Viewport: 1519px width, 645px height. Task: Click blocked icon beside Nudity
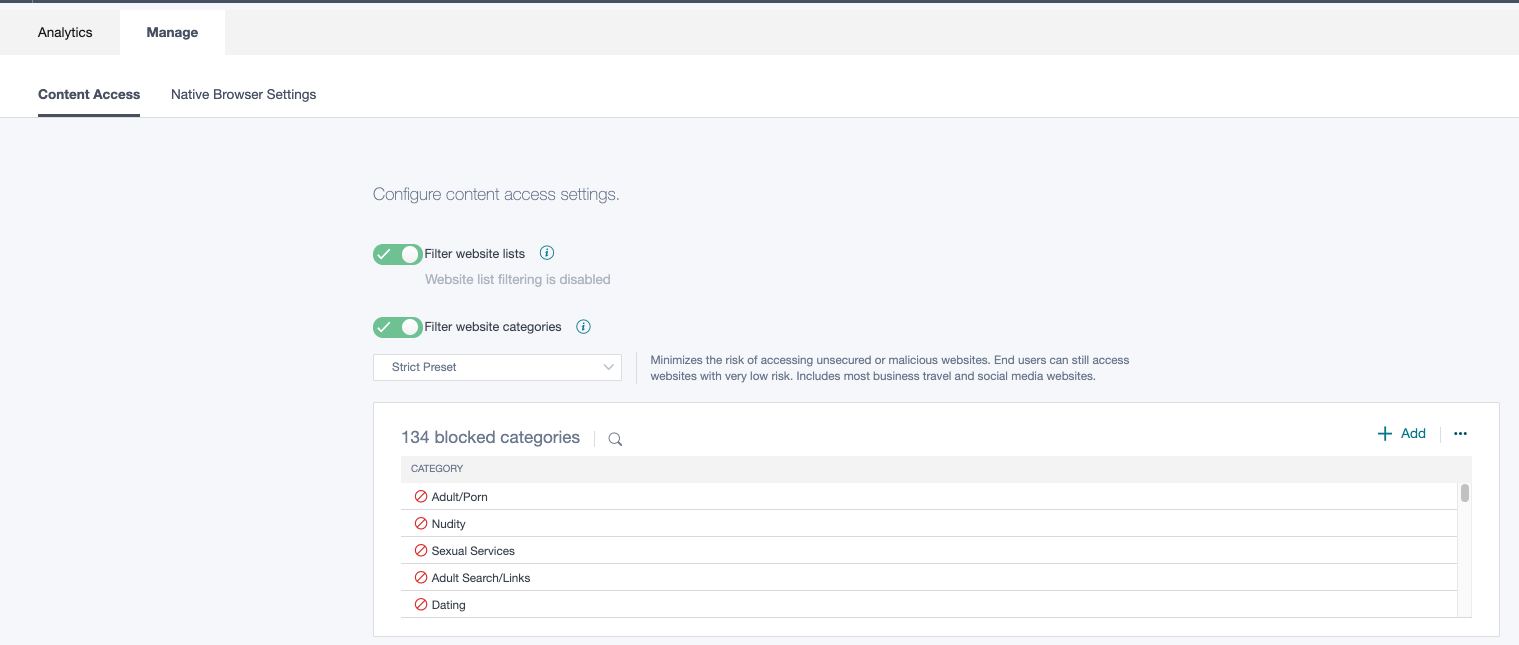(421, 524)
